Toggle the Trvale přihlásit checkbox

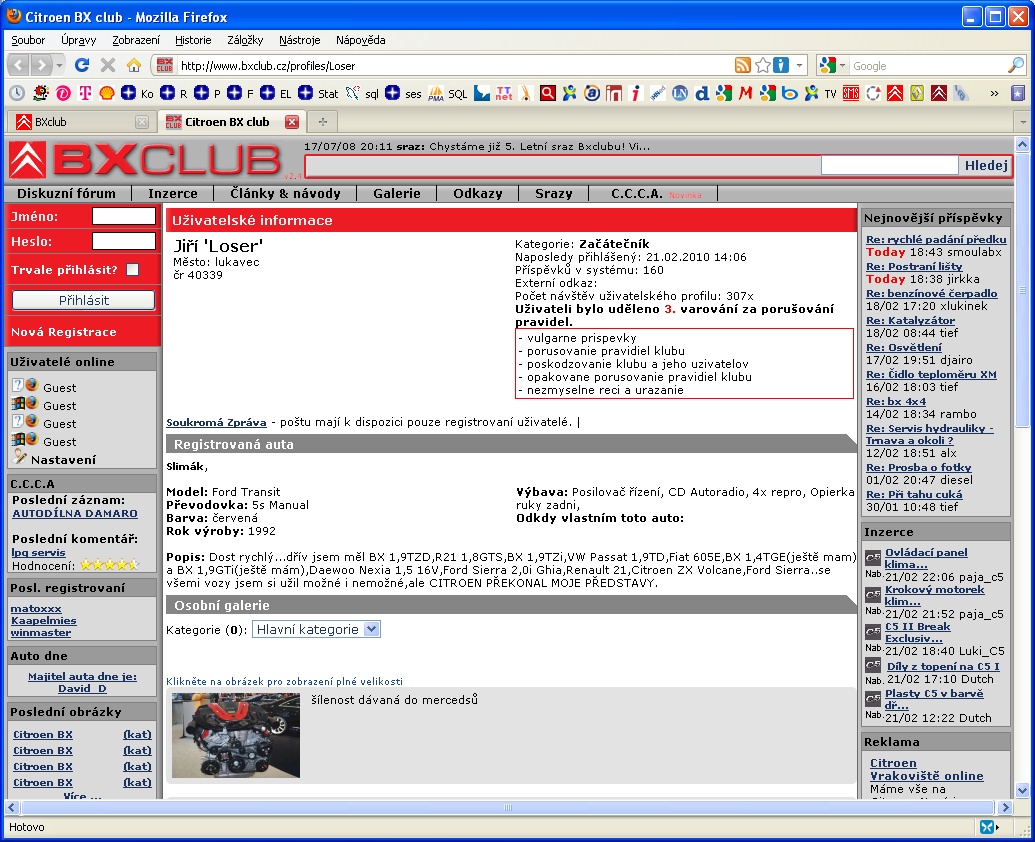tap(133, 269)
